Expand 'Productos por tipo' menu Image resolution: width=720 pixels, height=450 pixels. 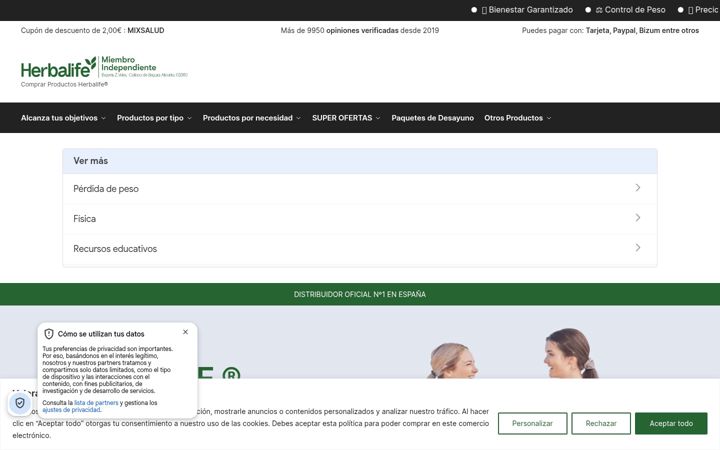click(x=154, y=118)
